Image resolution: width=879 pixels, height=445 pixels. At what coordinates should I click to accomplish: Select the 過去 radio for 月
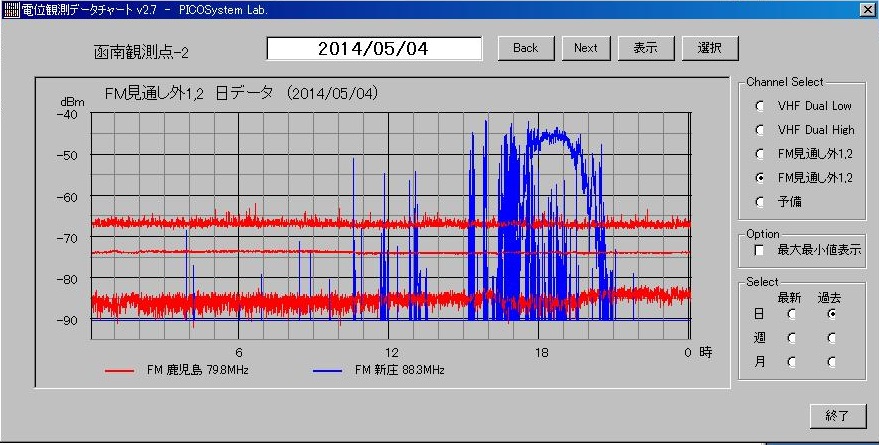pyautogui.click(x=830, y=361)
